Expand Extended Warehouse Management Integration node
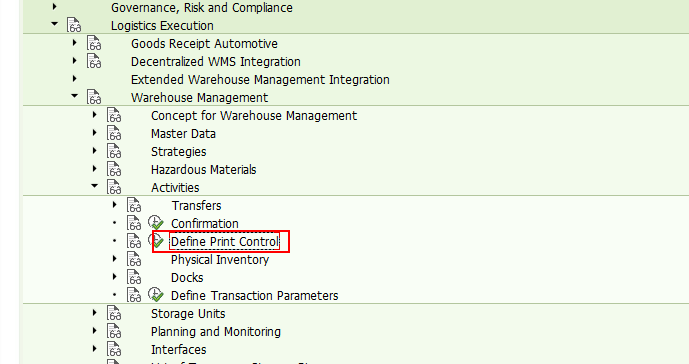 click(75, 79)
